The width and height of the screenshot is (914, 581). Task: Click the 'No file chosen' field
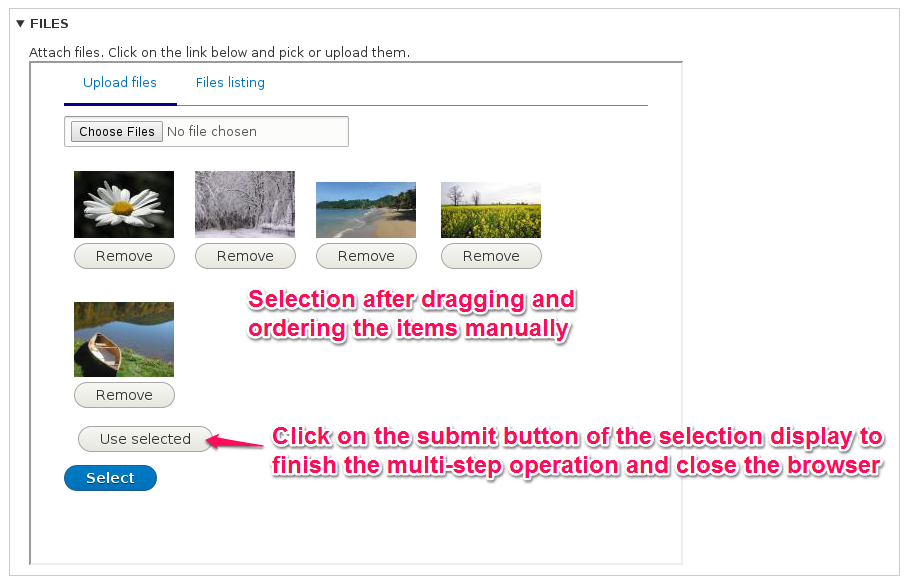click(x=212, y=132)
